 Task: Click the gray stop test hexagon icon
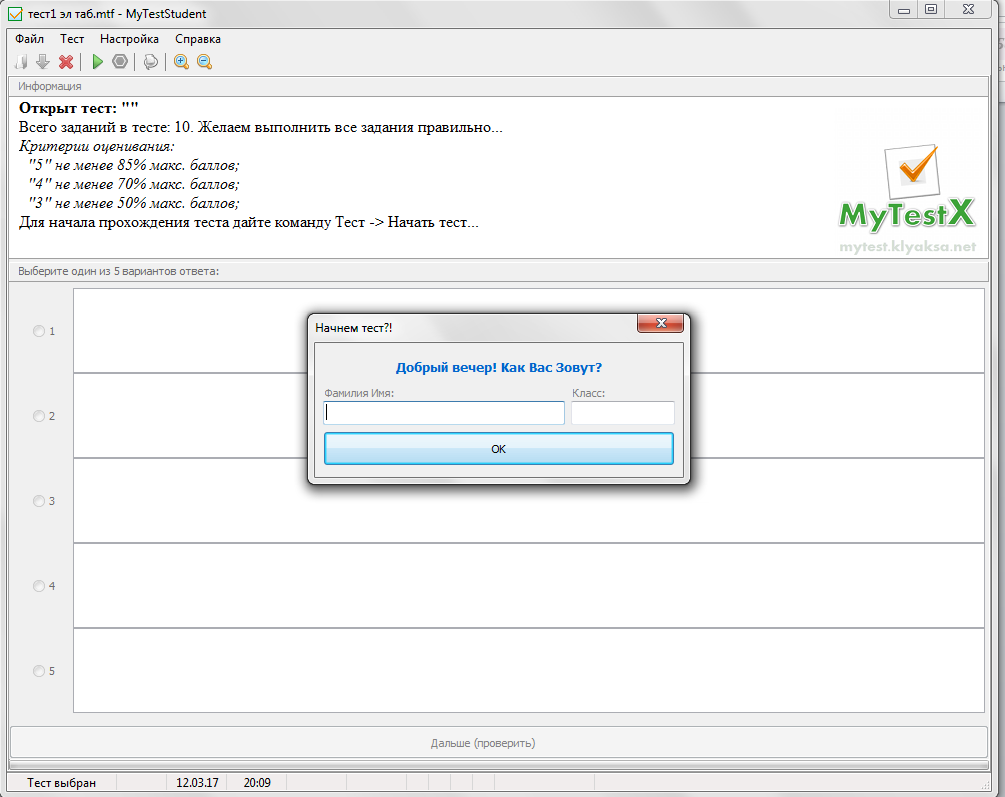120,62
